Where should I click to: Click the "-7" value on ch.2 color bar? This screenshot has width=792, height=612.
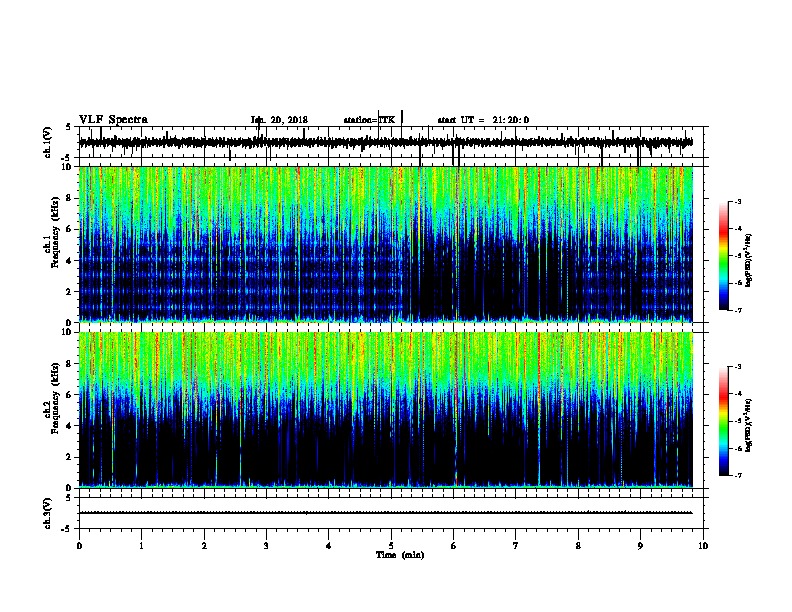point(738,475)
